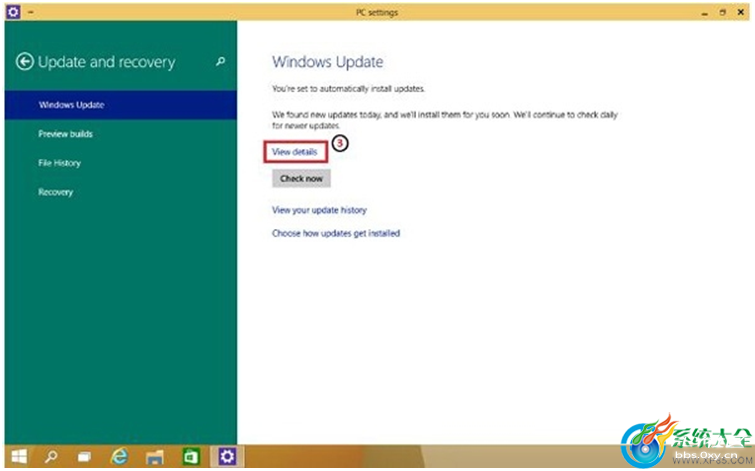This screenshot has height=471, width=755.
Task: Click the "We found new updates today" message
Action: 444,120
